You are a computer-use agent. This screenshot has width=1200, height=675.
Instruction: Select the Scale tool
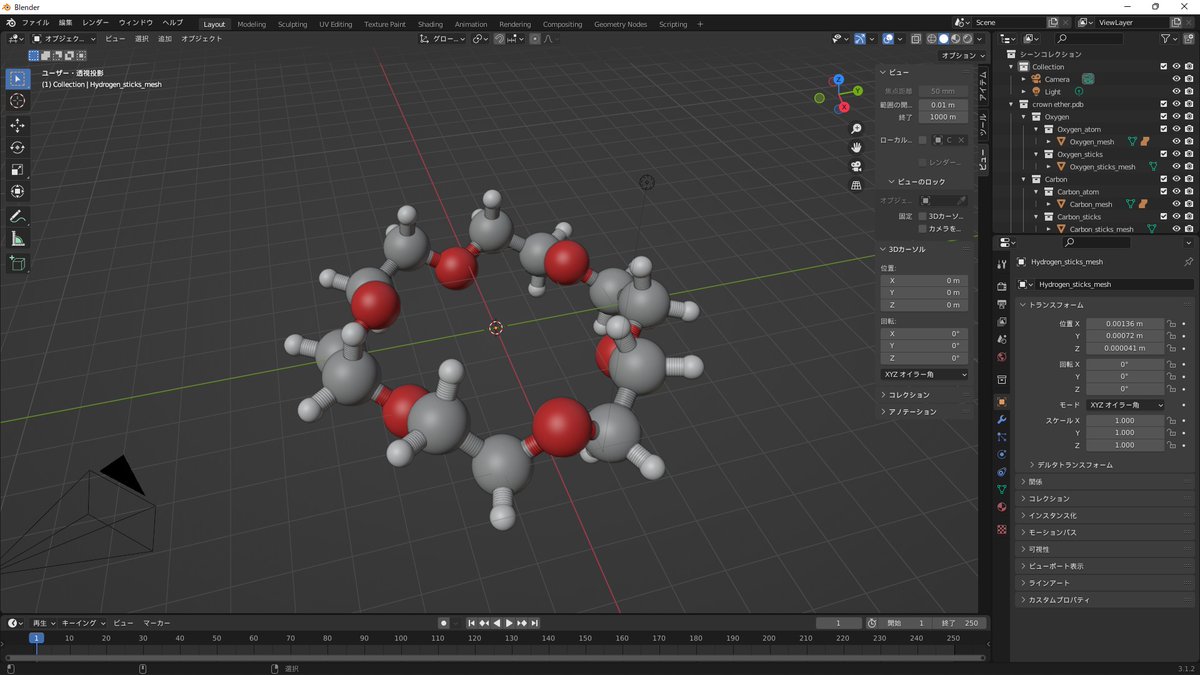click(x=18, y=170)
